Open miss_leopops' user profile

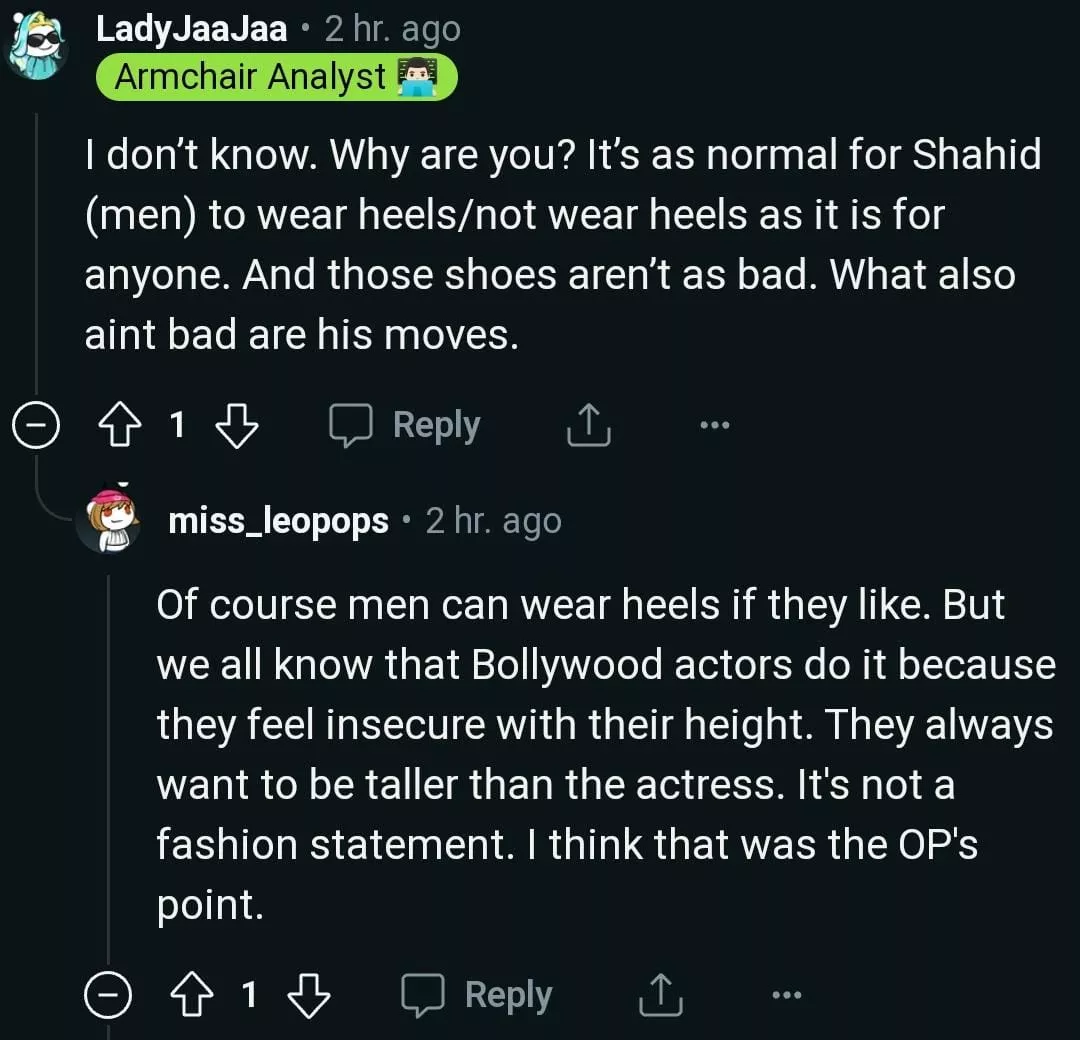[x=278, y=521]
